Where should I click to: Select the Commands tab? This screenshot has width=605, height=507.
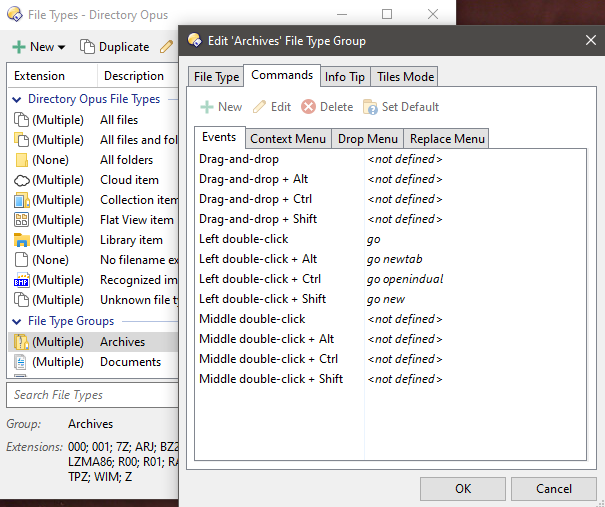click(x=282, y=75)
